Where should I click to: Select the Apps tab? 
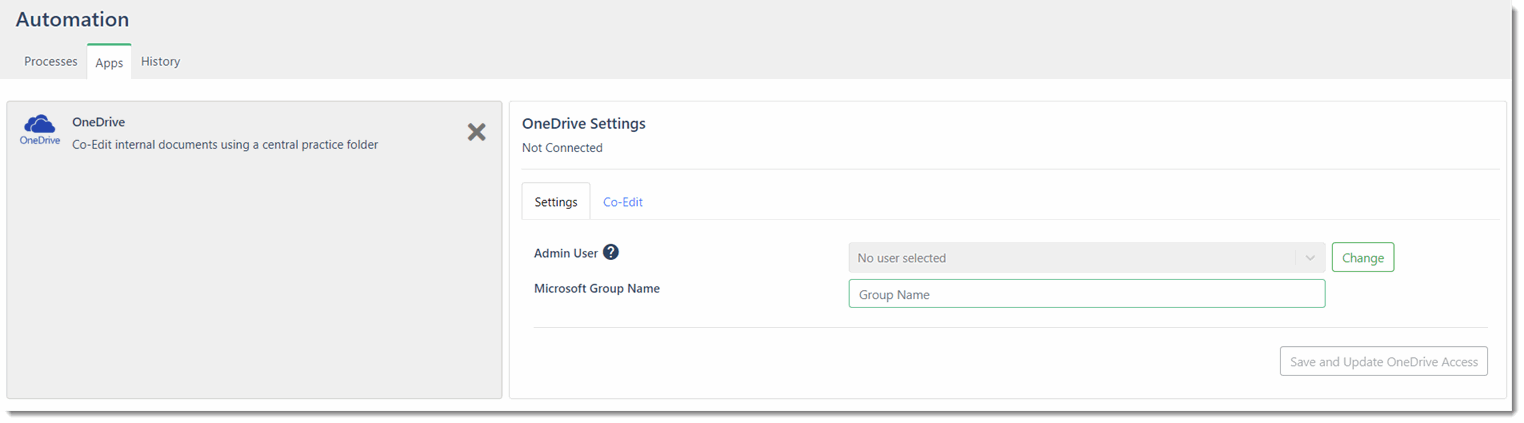click(x=109, y=62)
